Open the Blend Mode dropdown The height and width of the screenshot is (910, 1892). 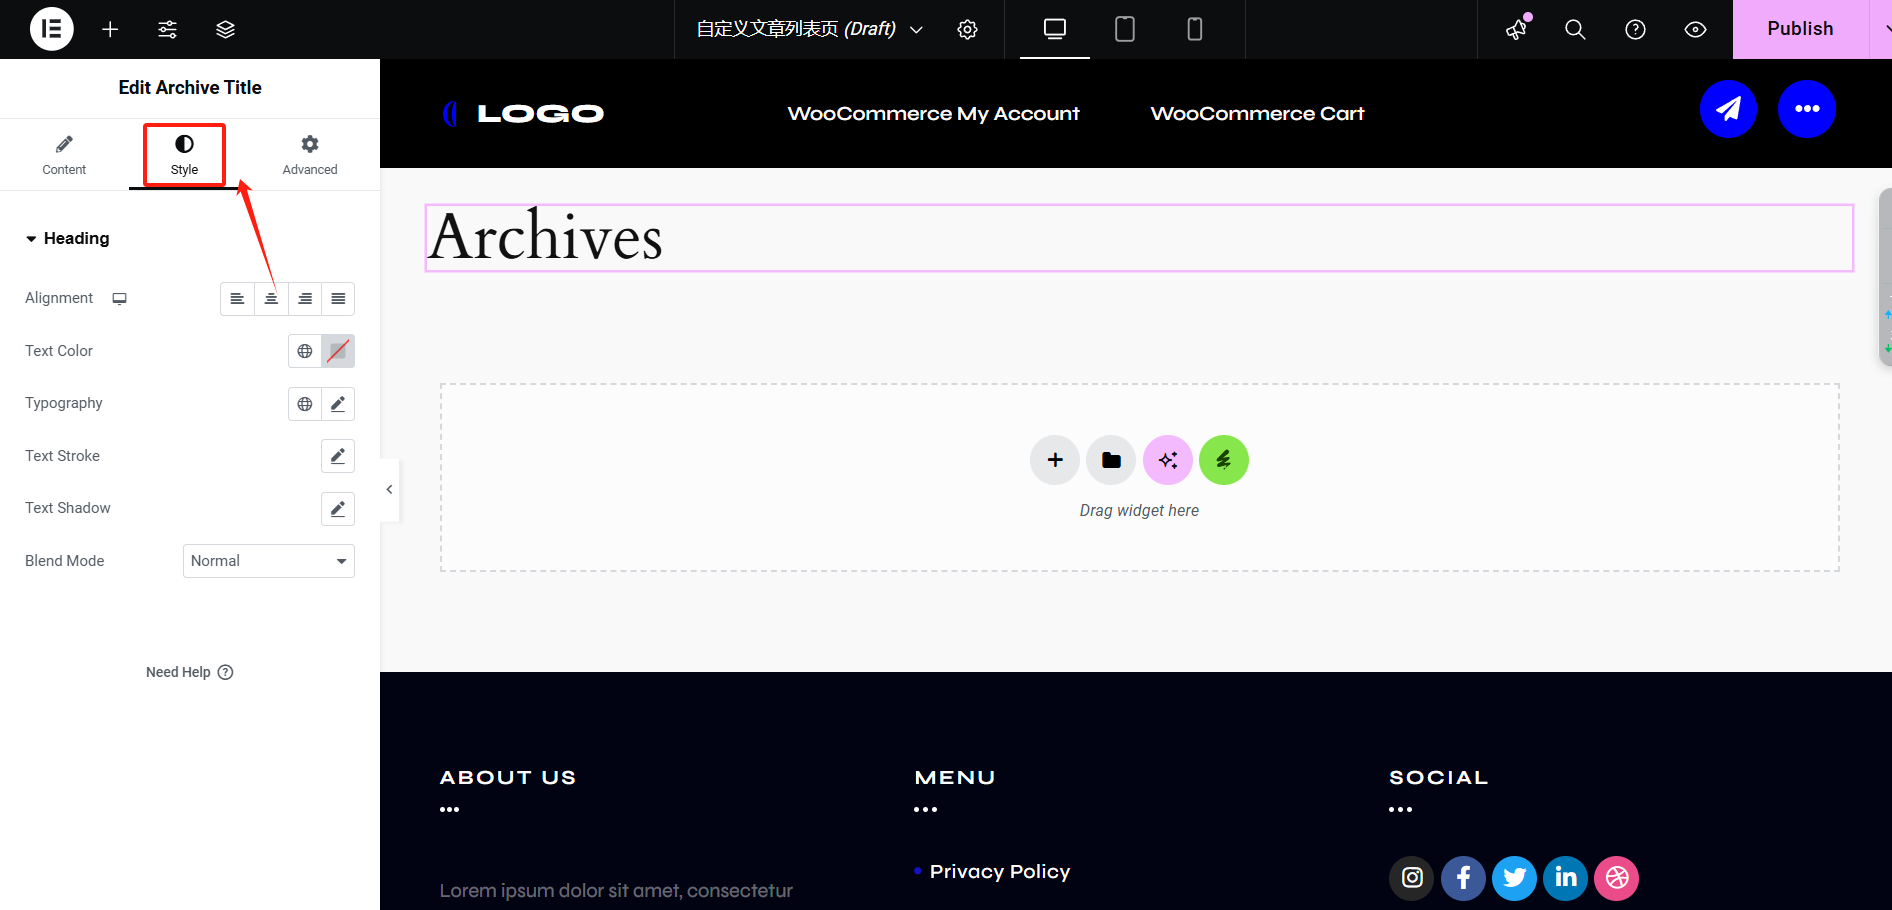pyautogui.click(x=268, y=561)
